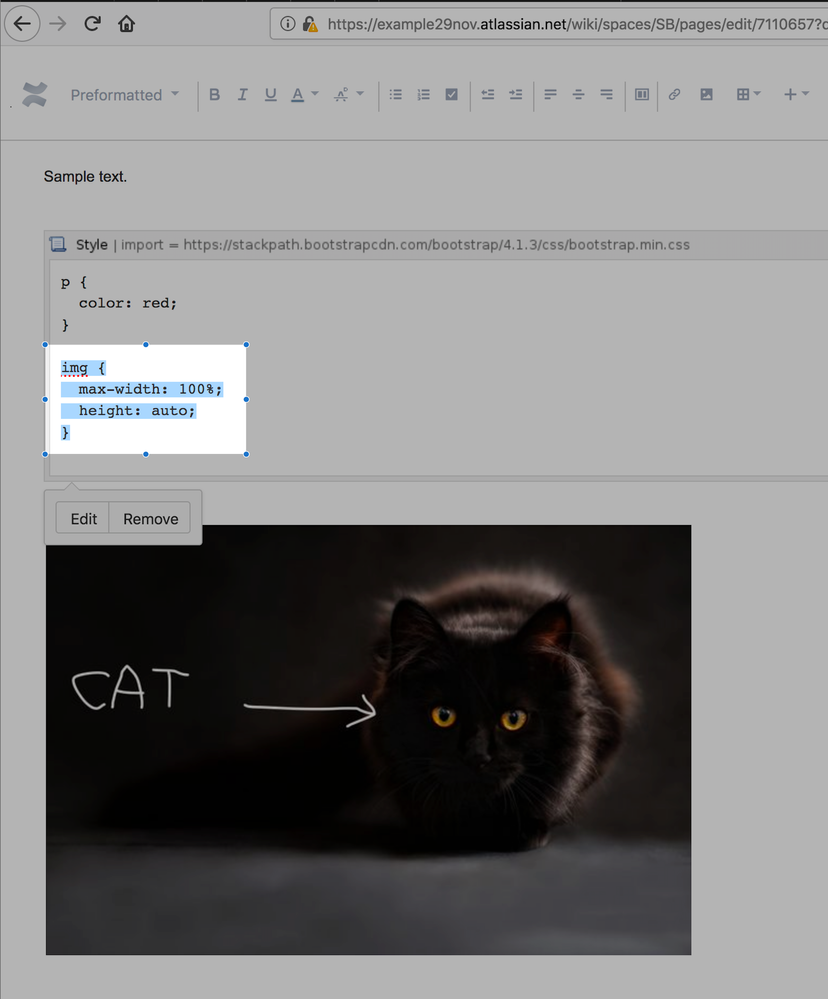The image size is (828, 999).
Task: Click the Style macro header title
Action: pos(92,245)
